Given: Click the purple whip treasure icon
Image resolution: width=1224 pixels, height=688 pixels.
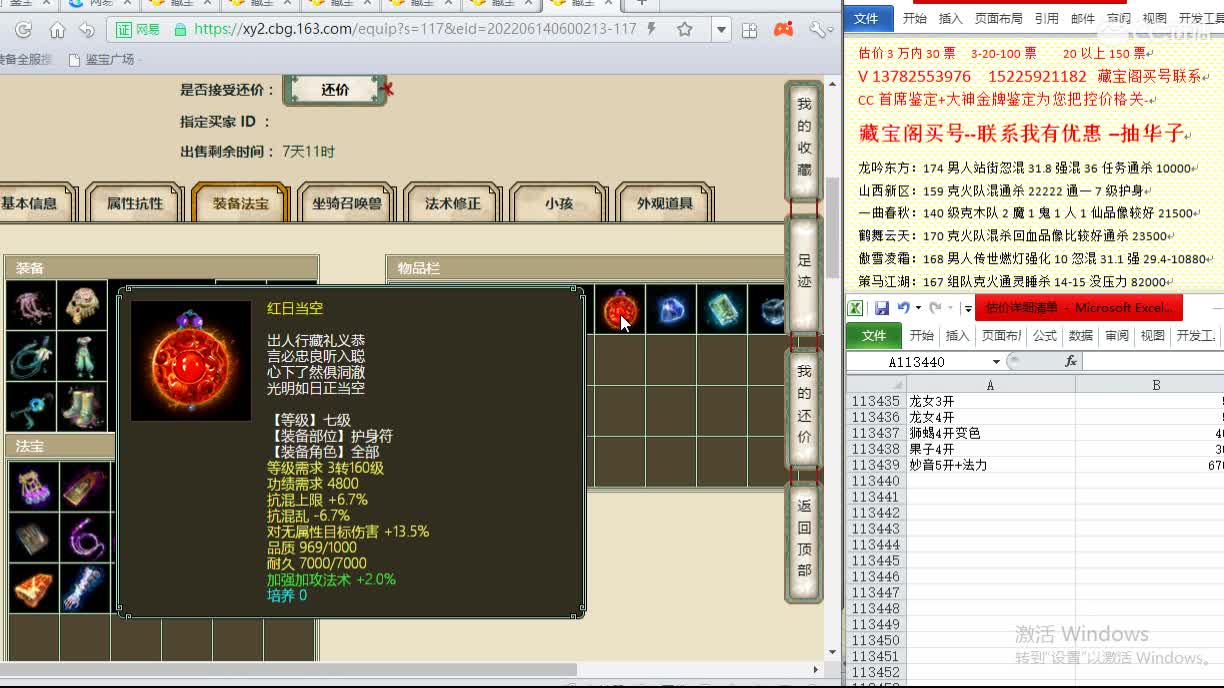Looking at the screenshot, I should [85, 537].
